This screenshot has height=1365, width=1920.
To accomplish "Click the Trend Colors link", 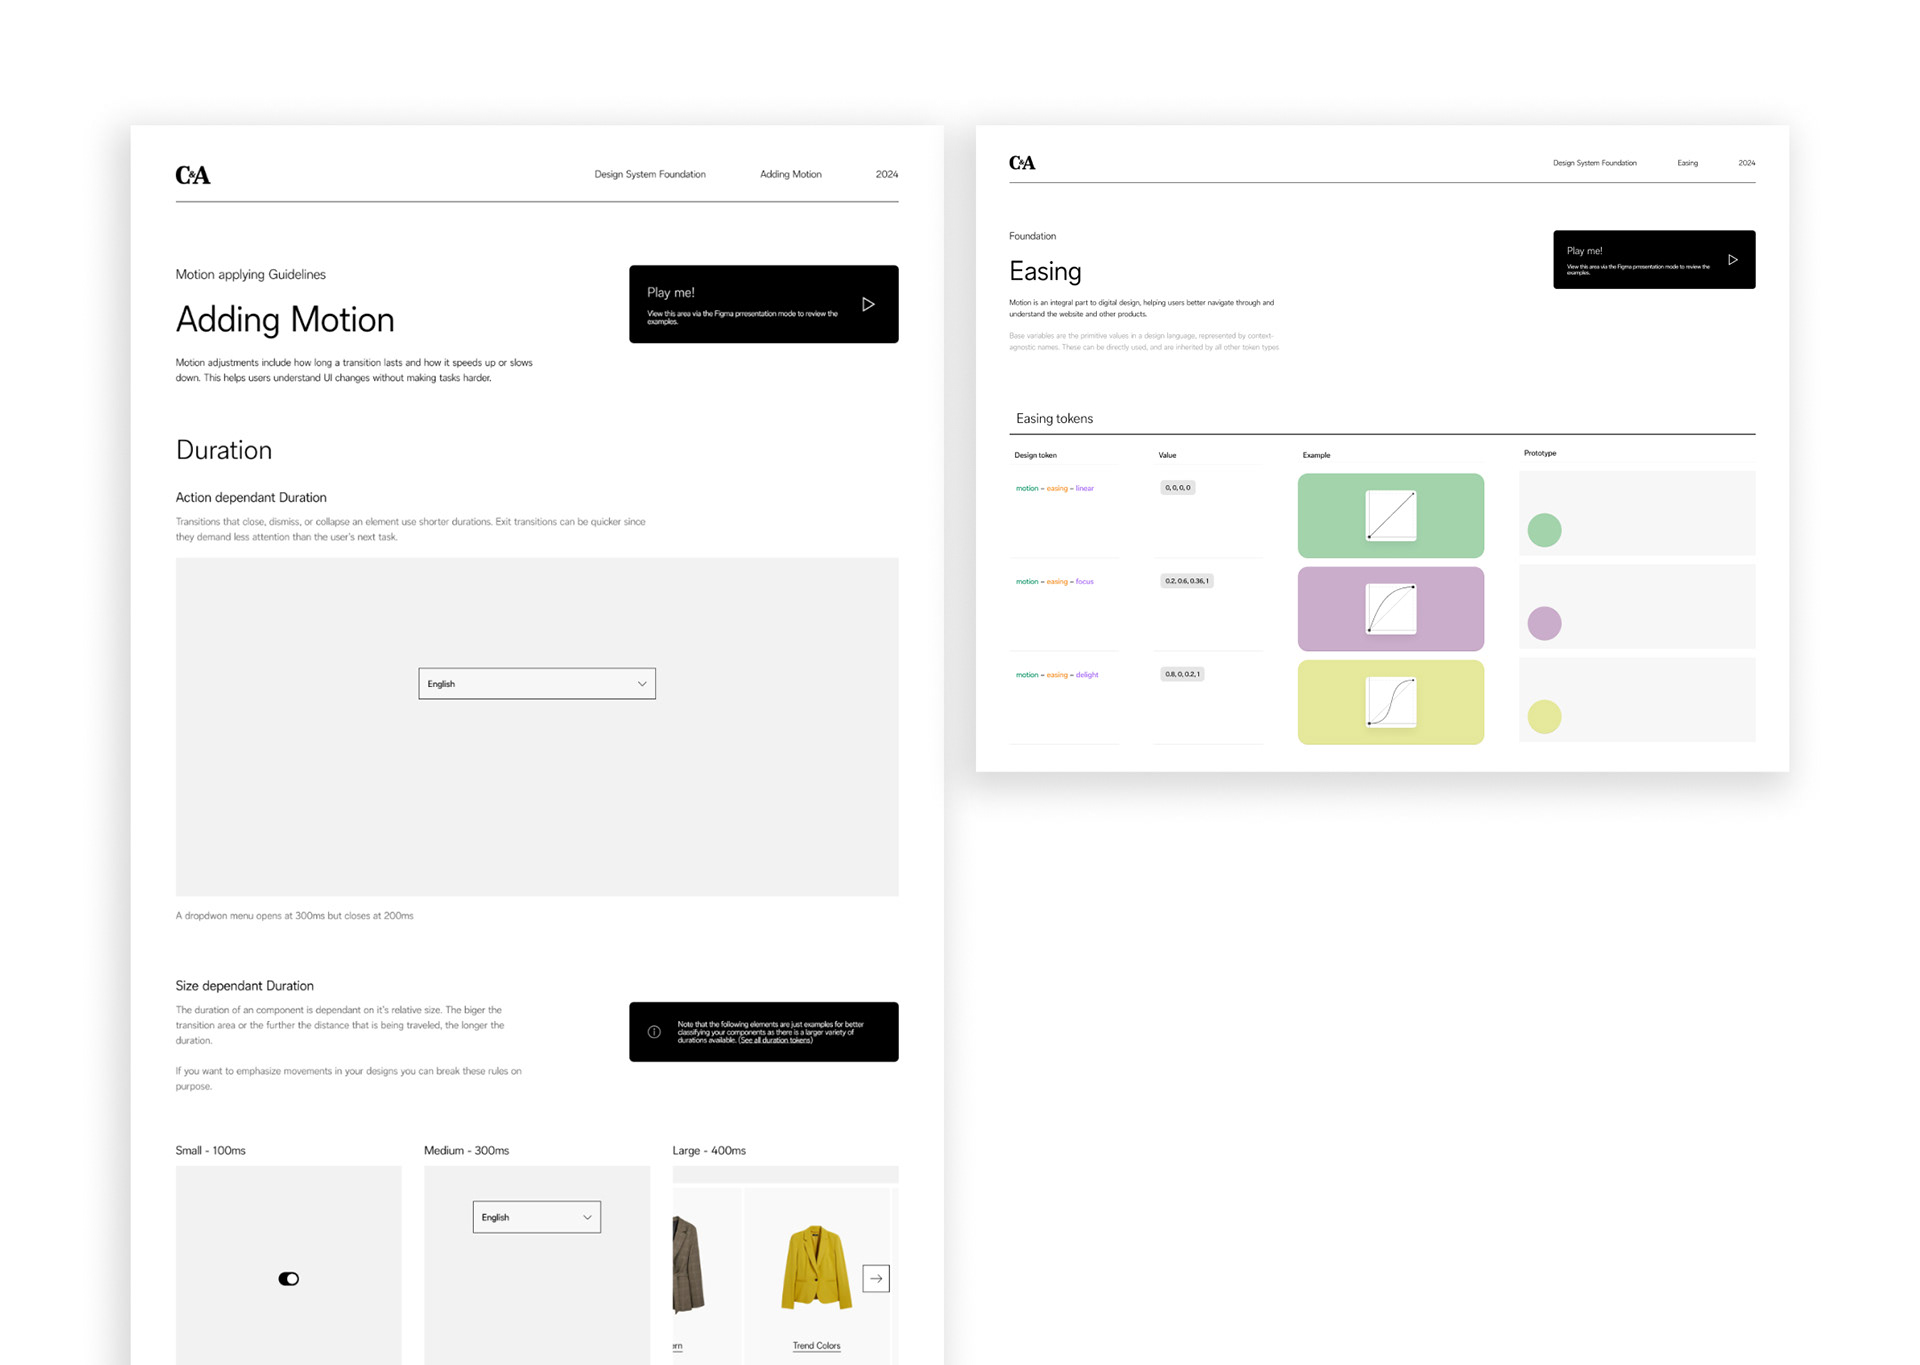I will click(816, 1345).
